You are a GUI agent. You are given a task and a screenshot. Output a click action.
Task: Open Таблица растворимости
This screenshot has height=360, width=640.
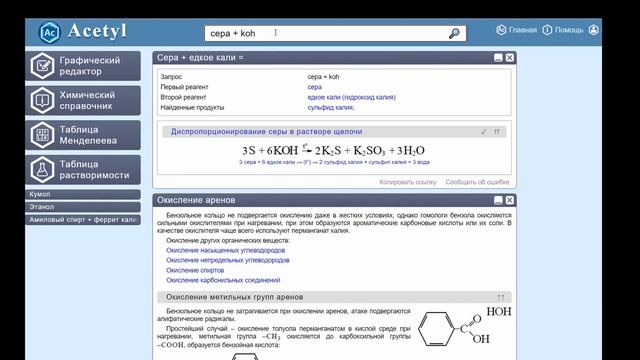83,170
